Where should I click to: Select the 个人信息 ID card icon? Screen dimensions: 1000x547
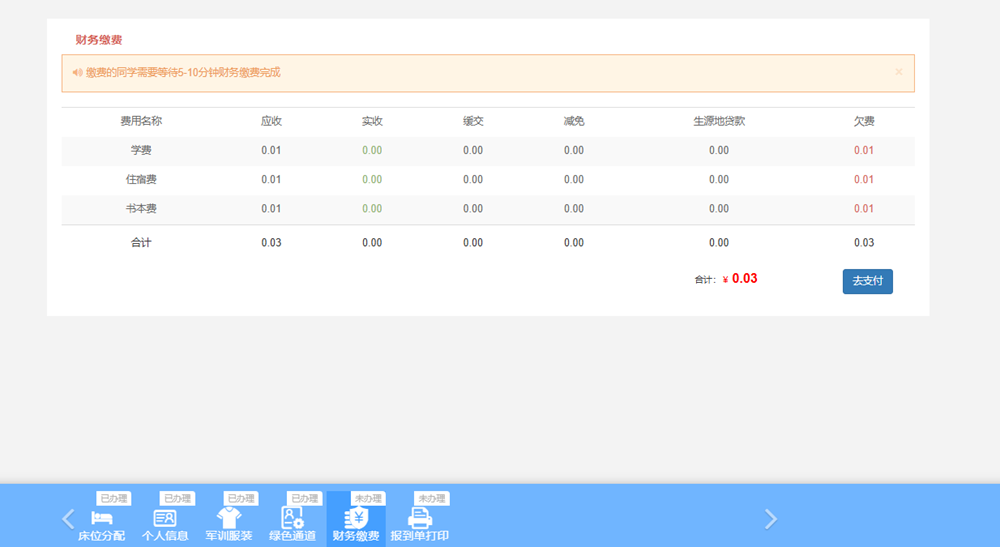165,518
